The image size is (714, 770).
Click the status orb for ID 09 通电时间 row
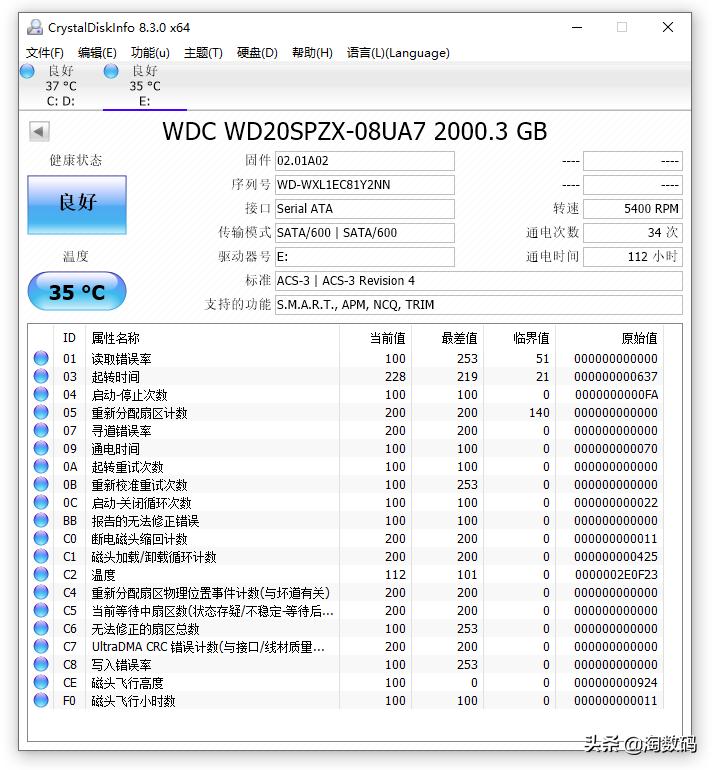[41, 448]
